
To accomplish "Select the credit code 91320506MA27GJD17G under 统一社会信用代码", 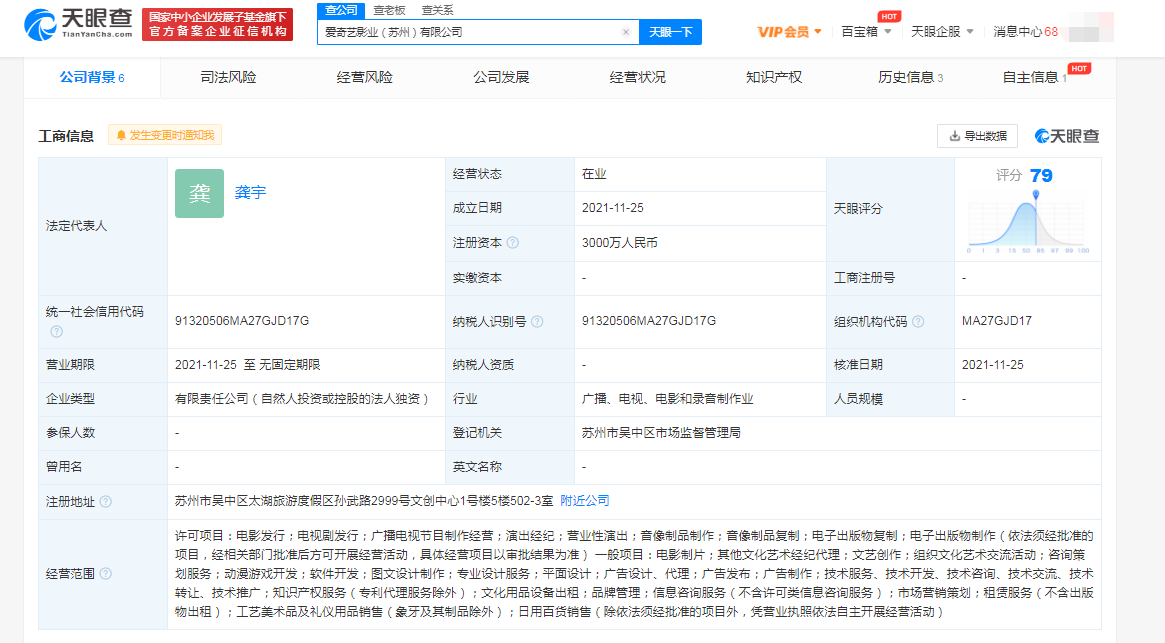I will (x=242, y=321).
